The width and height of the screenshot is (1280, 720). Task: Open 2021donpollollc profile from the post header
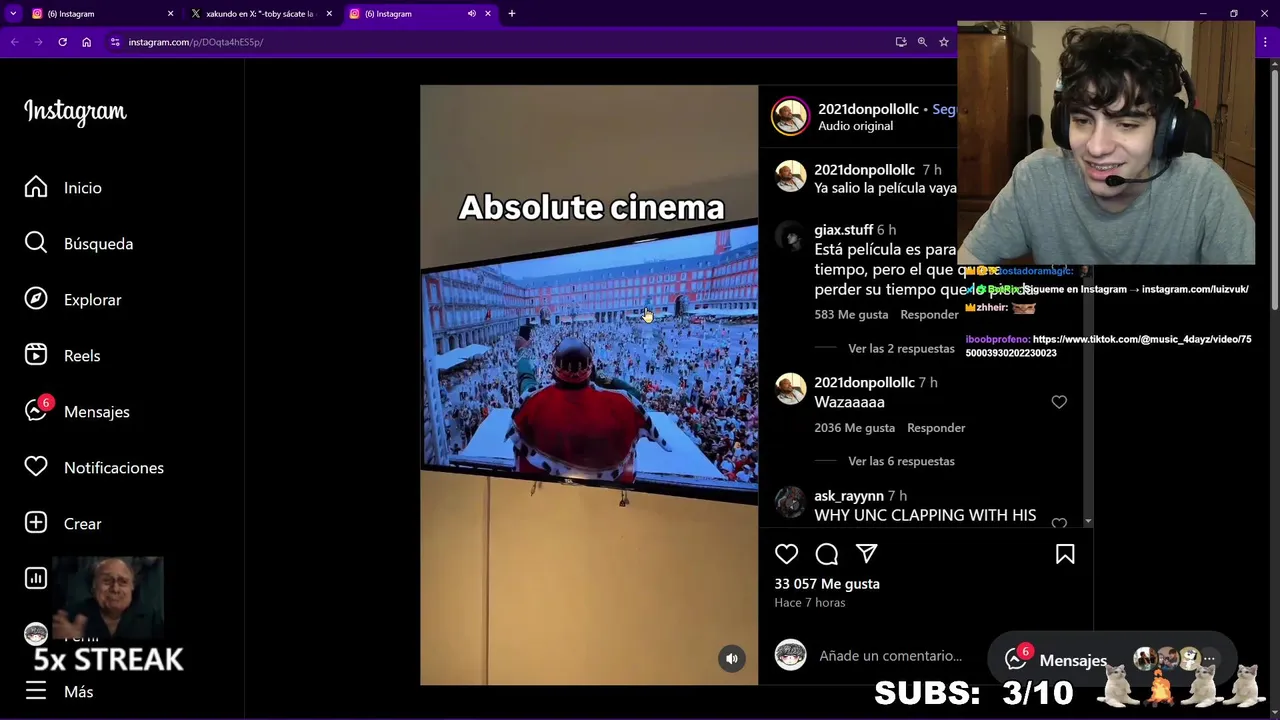pos(868,109)
